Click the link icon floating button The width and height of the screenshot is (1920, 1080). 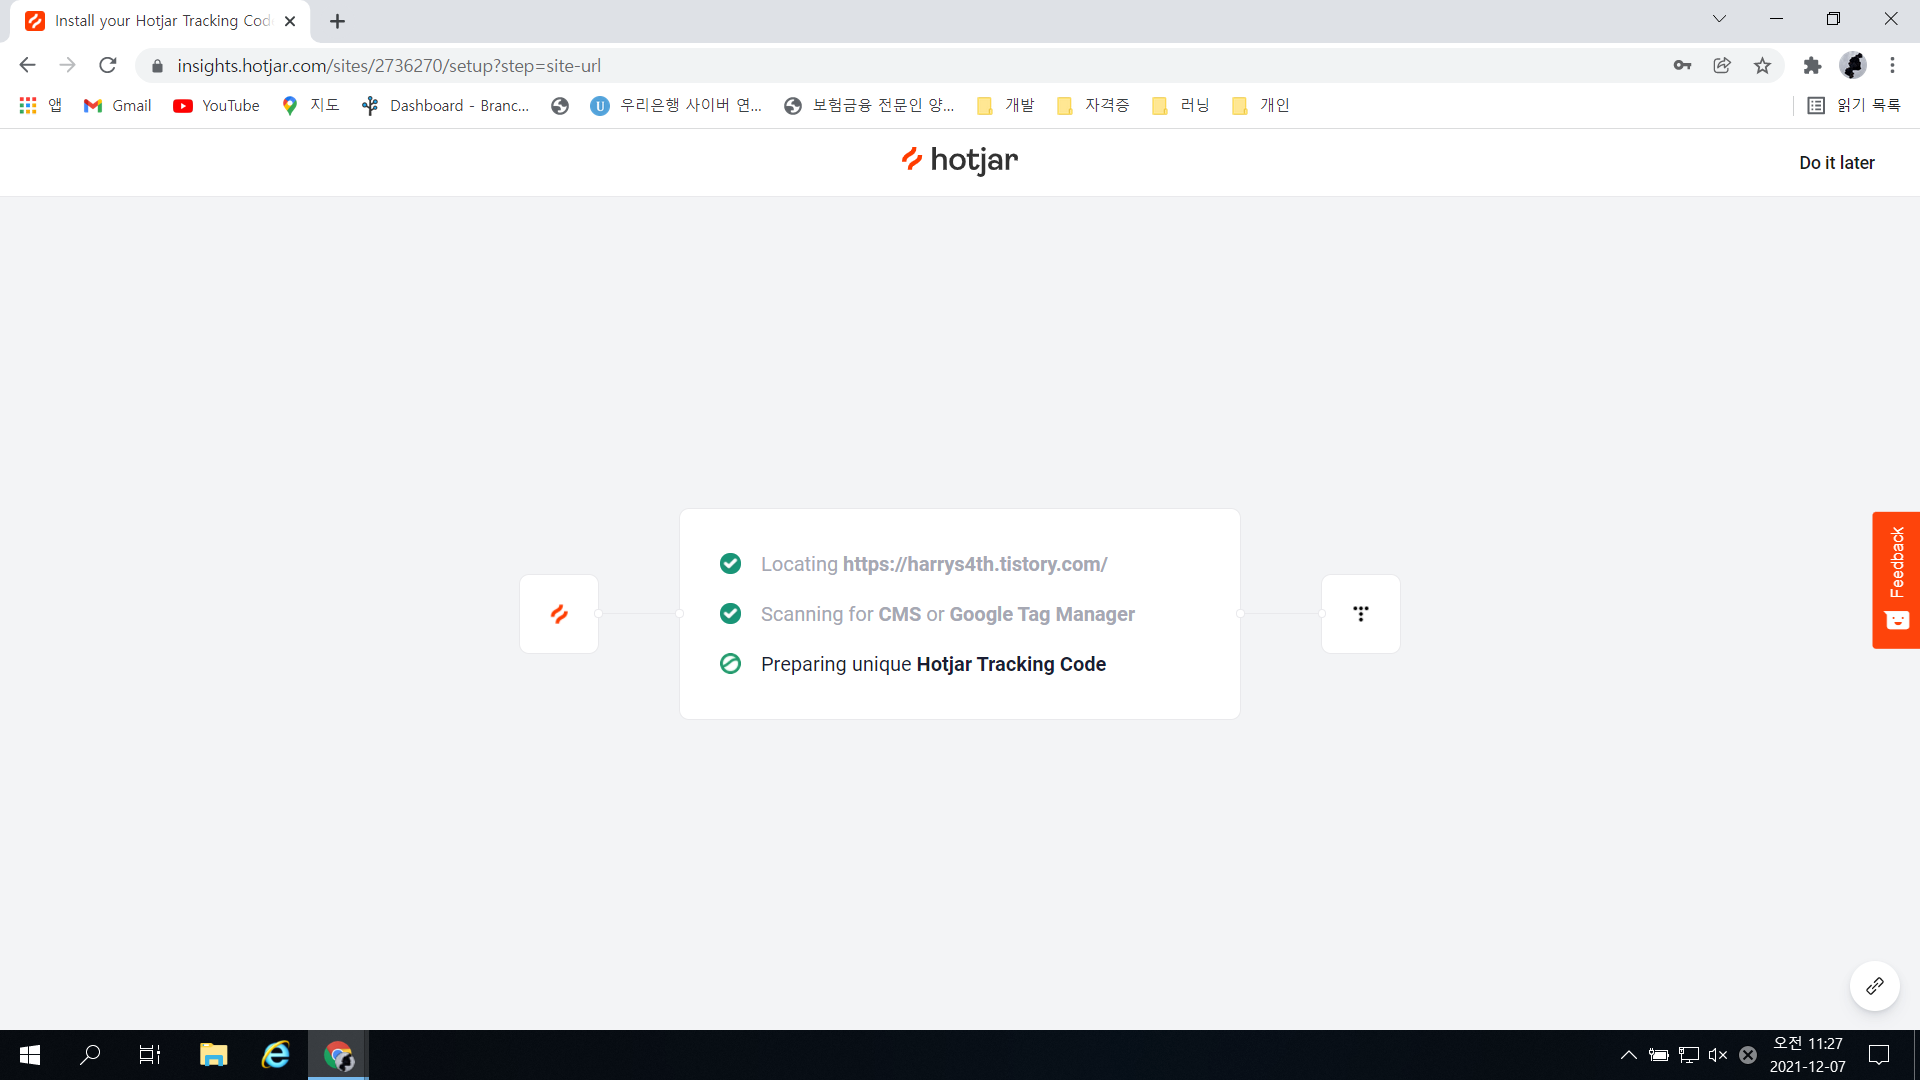click(x=1874, y=986)
